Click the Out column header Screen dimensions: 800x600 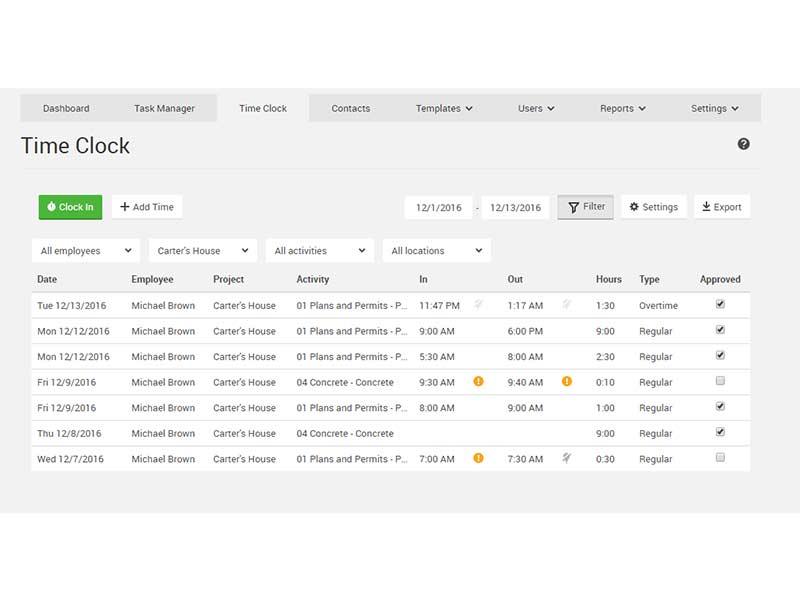[515, 279]
